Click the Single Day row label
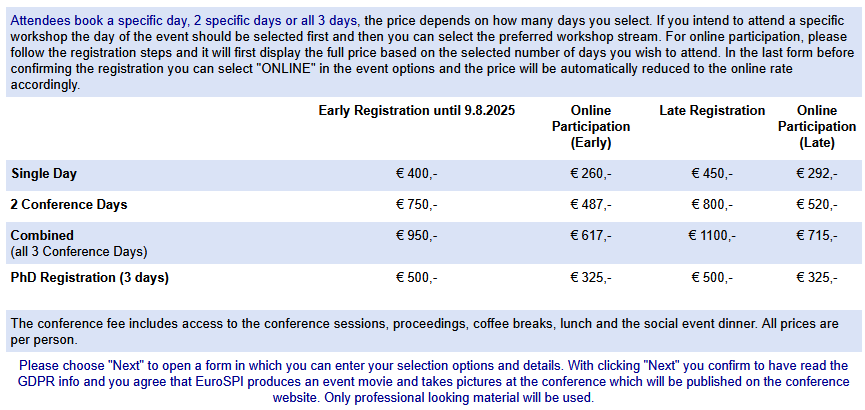 [x=44, y=174]
